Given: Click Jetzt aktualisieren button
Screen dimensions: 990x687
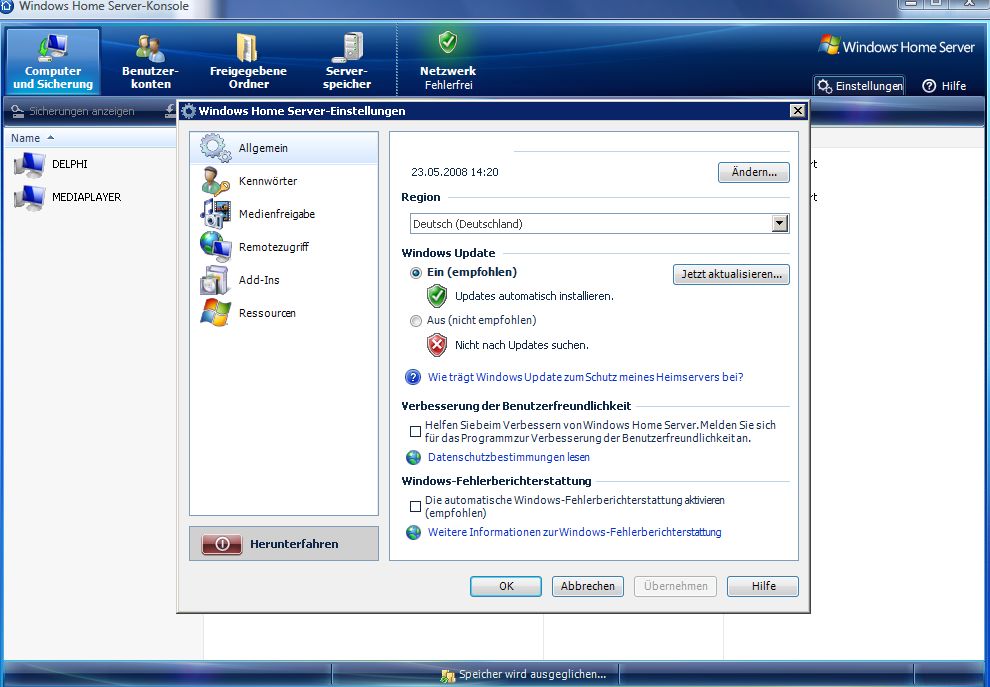Looking at the screenshot, I should coord(731,274).
